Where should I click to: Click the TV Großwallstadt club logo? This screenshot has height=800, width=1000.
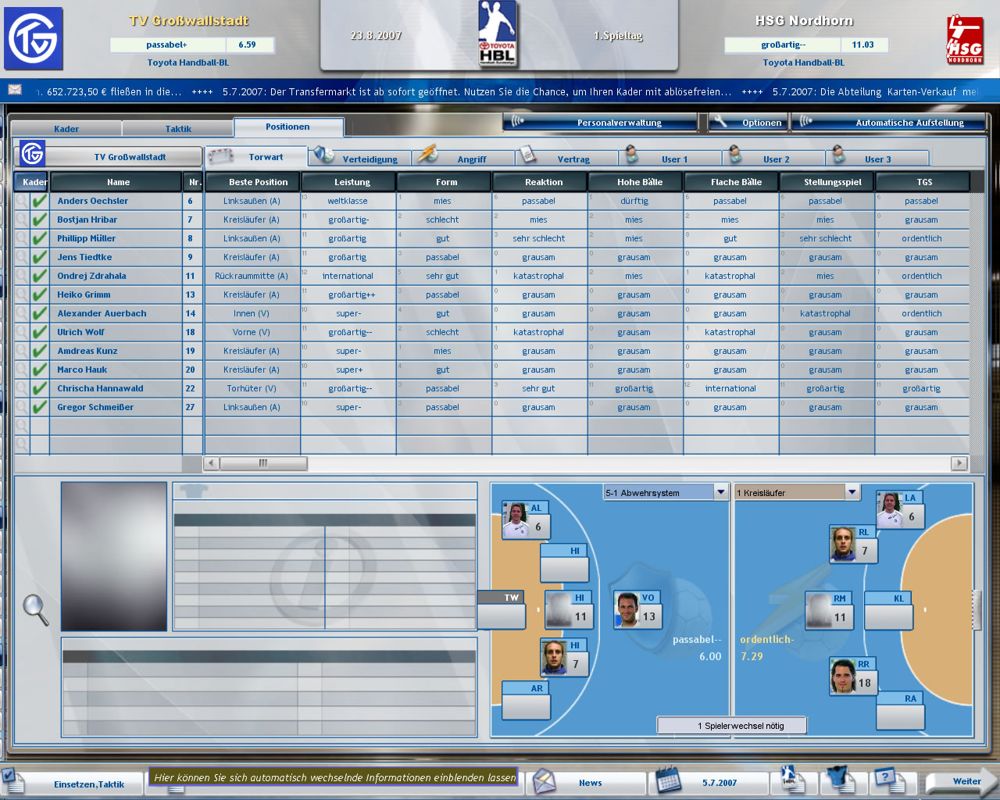coord(33,38)
